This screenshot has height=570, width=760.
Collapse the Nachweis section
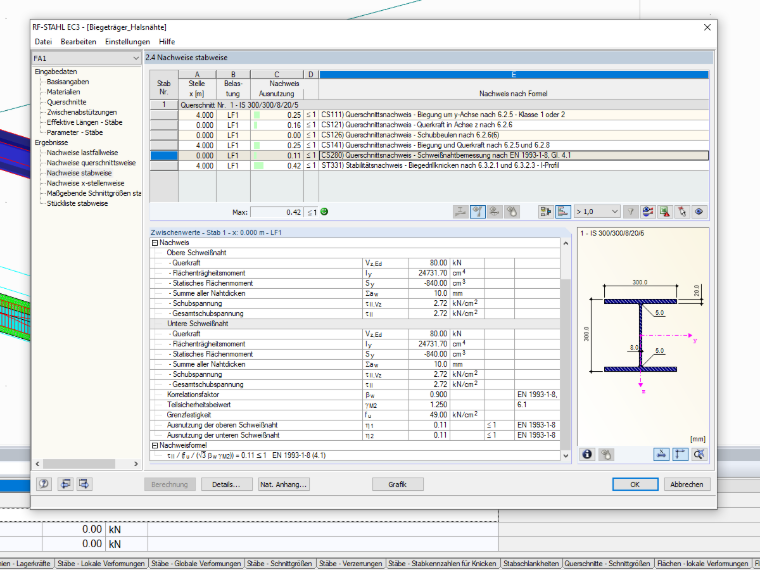coord(155,243)
